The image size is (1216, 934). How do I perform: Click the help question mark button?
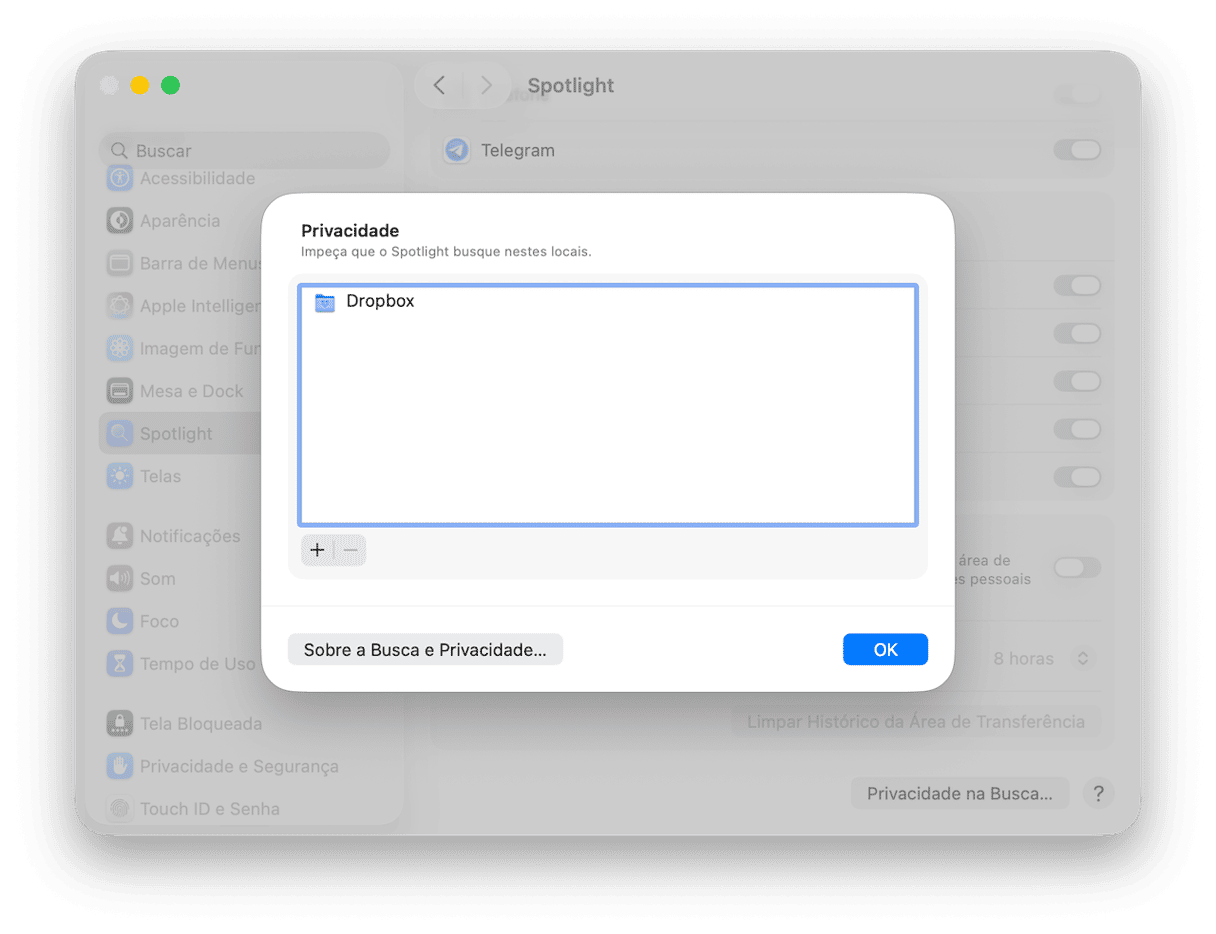click(1098, 793)
